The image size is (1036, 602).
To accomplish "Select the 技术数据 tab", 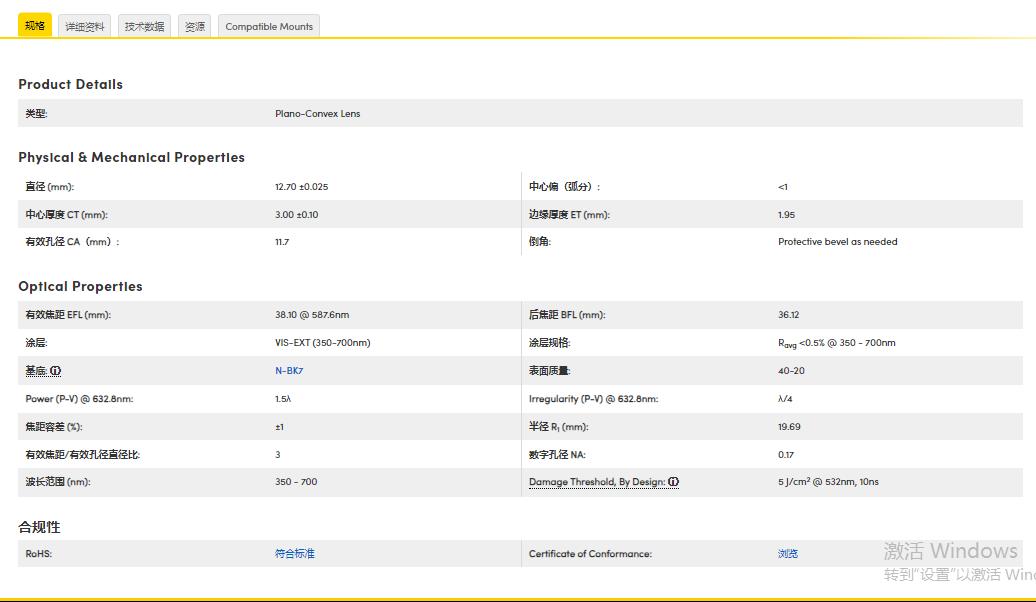I will click(x=144, y=27).
